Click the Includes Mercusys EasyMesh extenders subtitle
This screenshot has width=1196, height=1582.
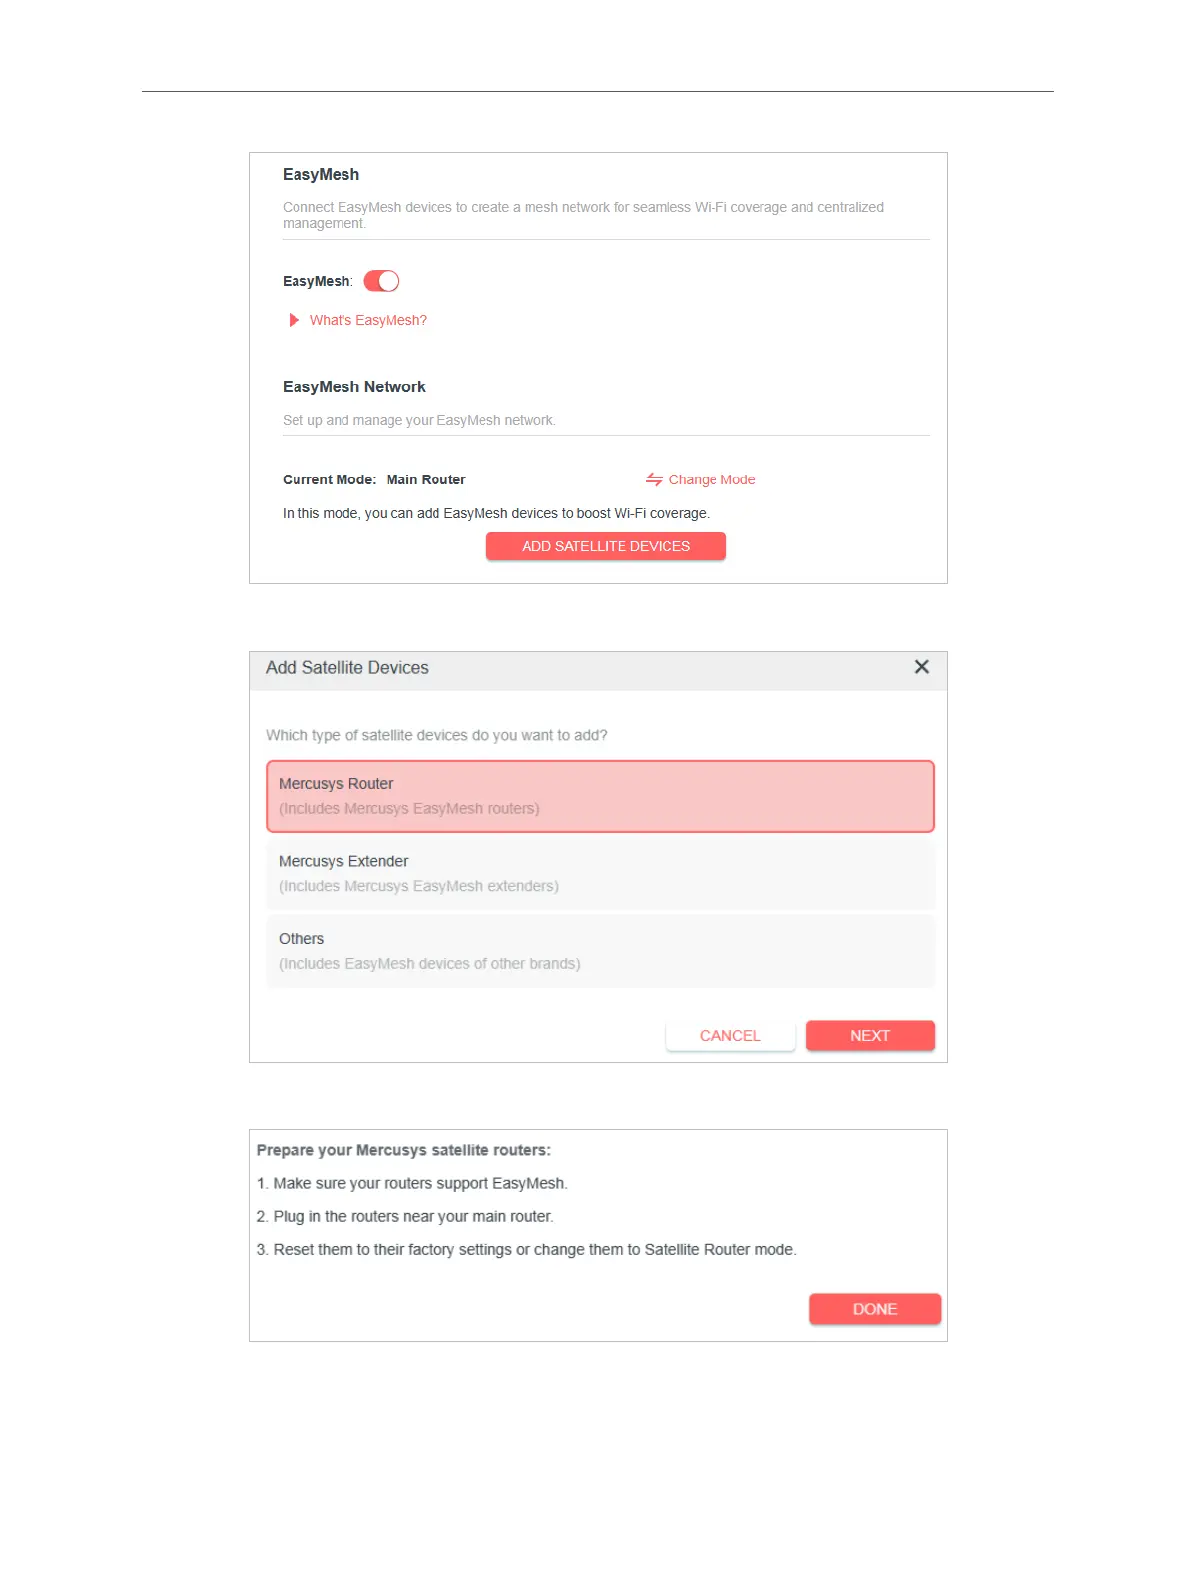tap(419, 886)
